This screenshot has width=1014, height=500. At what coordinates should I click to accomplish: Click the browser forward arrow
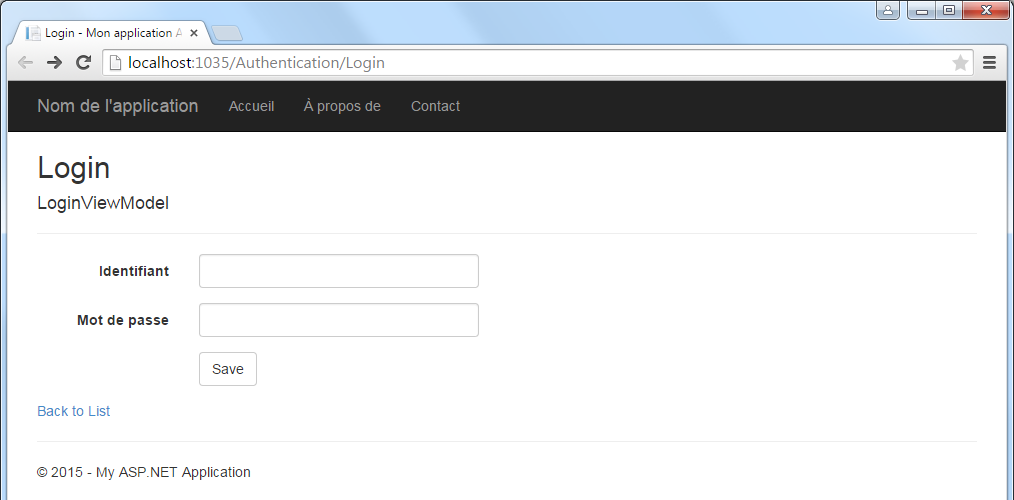click(x=54, y=63)
